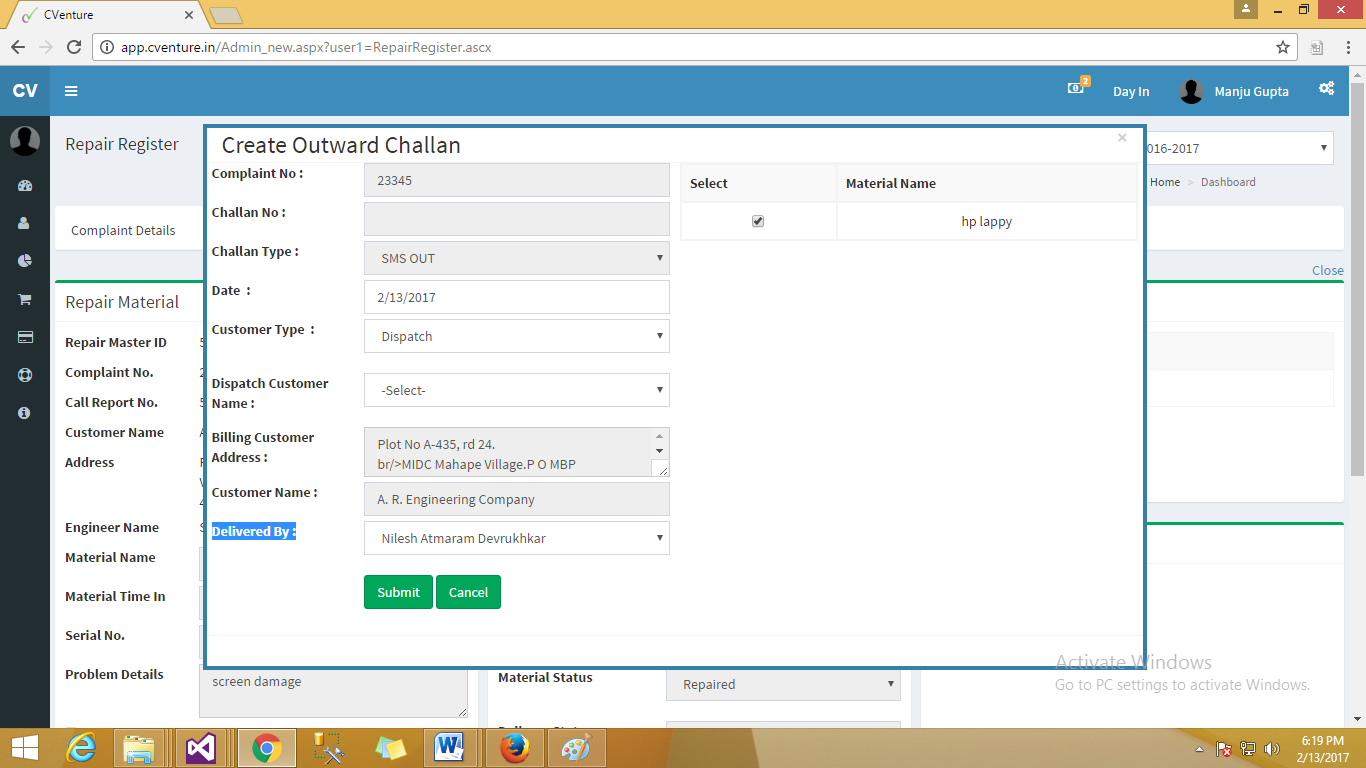Click the Problem Details screen damage textarea
The width and height of the screenshot is (1366, 768).
coord(333,692)
